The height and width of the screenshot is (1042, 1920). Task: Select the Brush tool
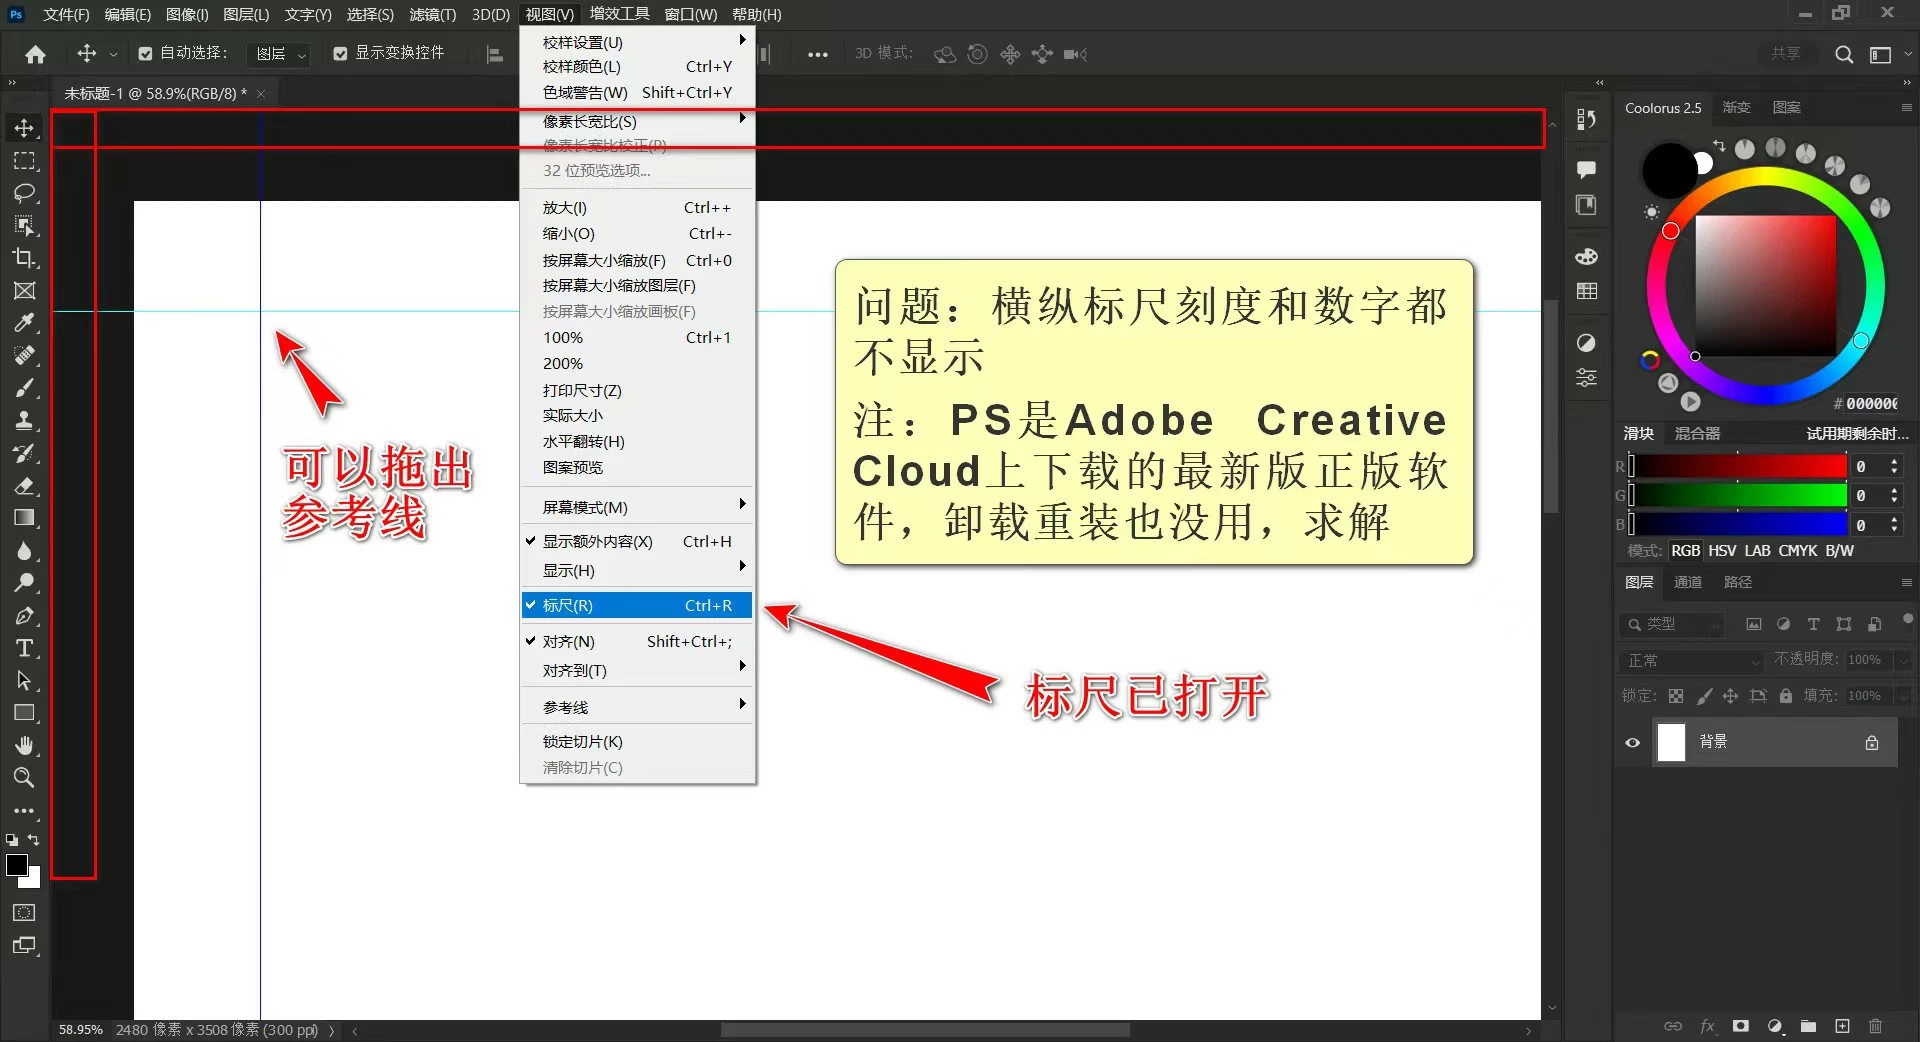coord(24,388)
